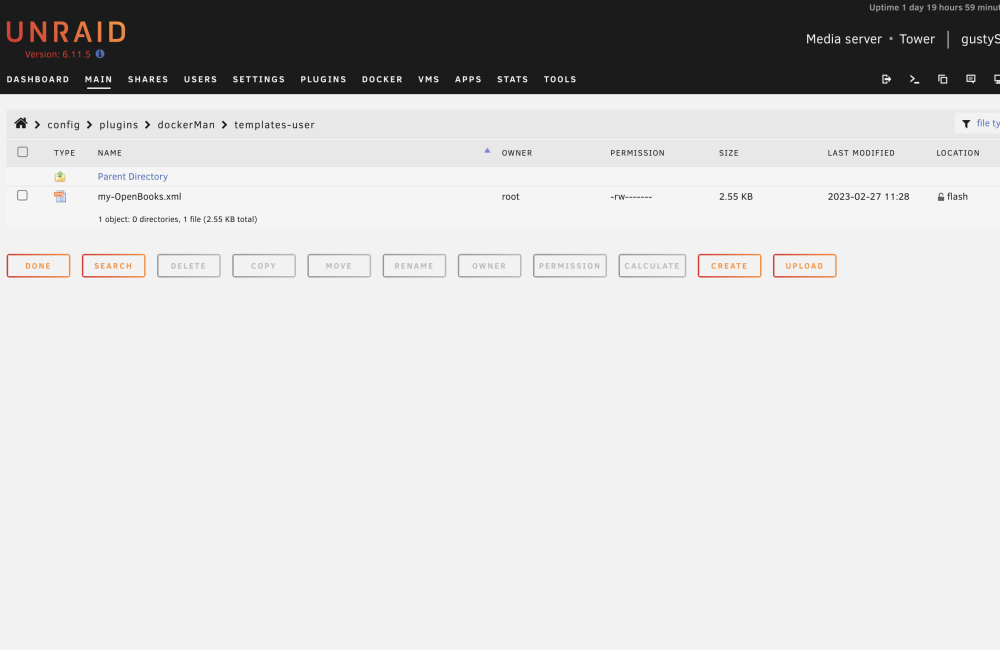Click the Tower server name
This screenshot has width=1000, height=650.
click(x=917, y=39)
